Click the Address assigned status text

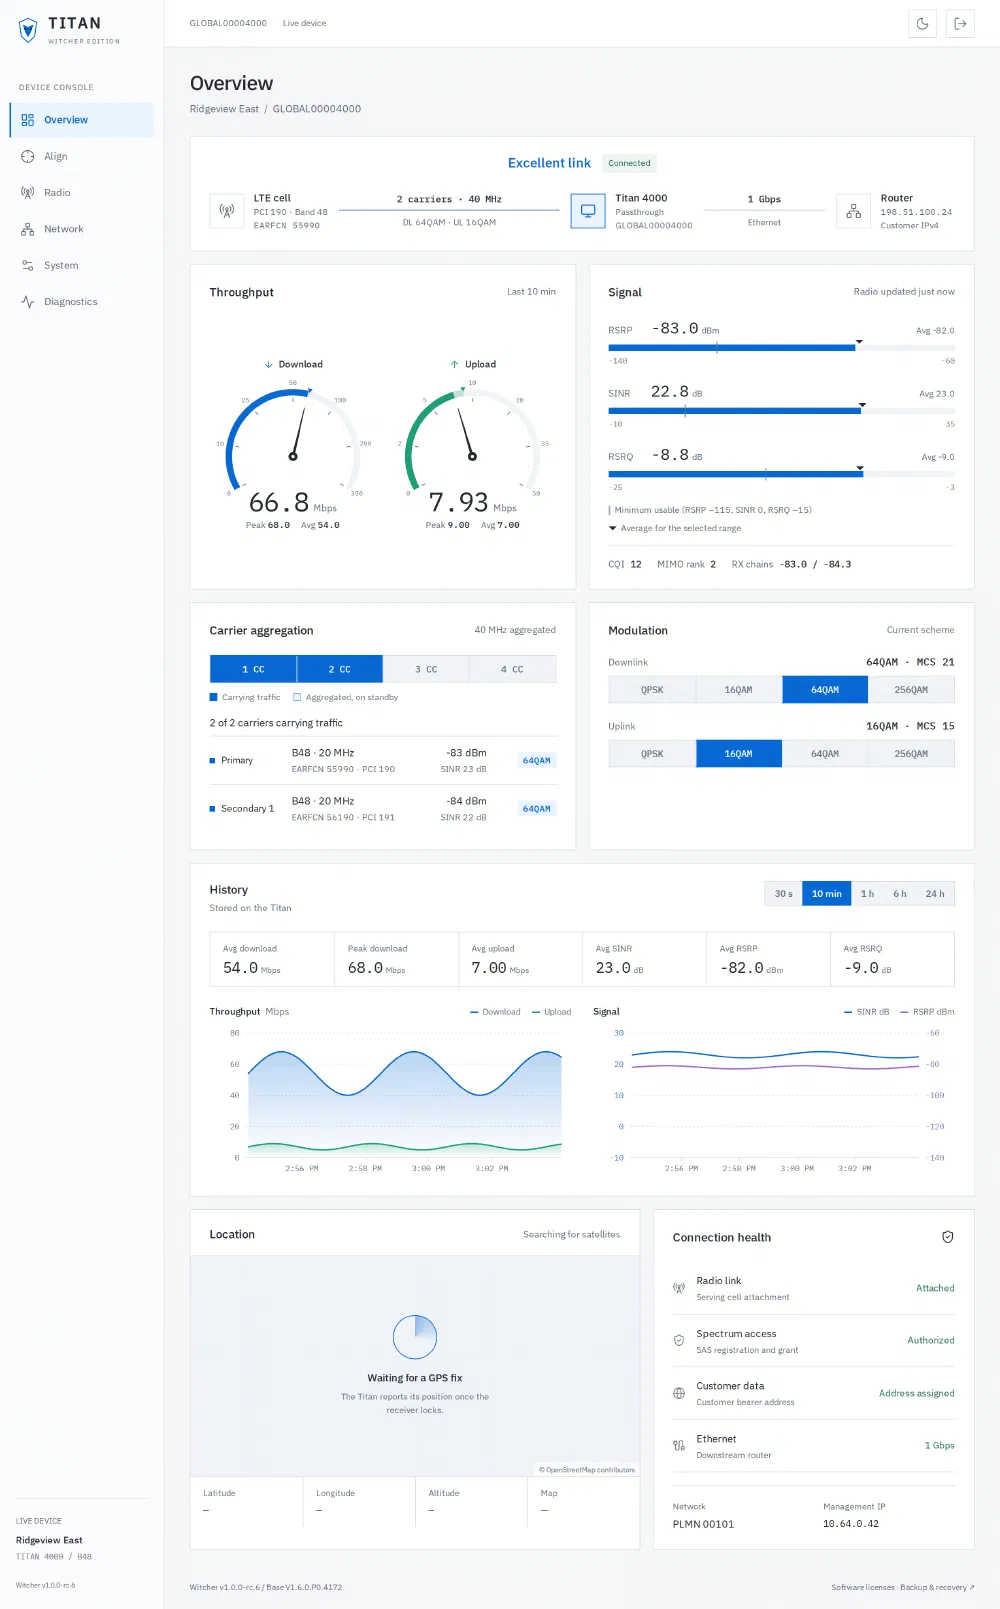pos(917,1393)
